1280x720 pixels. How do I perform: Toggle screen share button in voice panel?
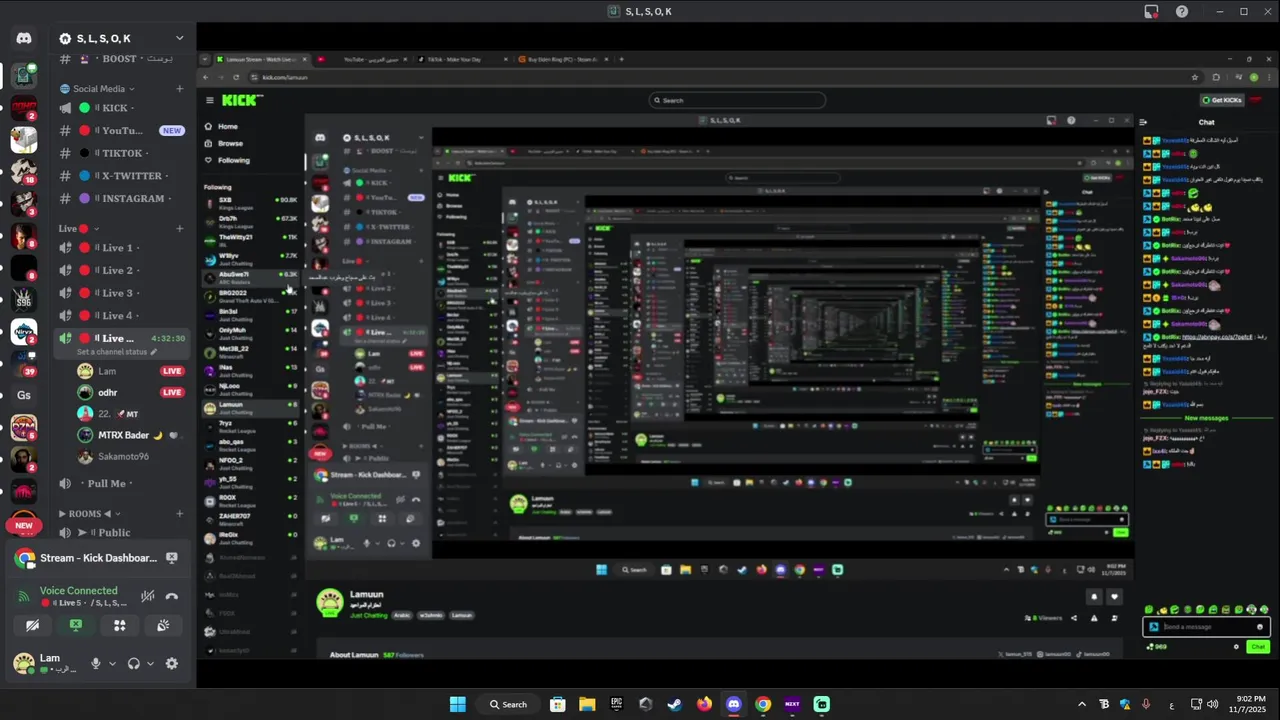coord(76,626)
